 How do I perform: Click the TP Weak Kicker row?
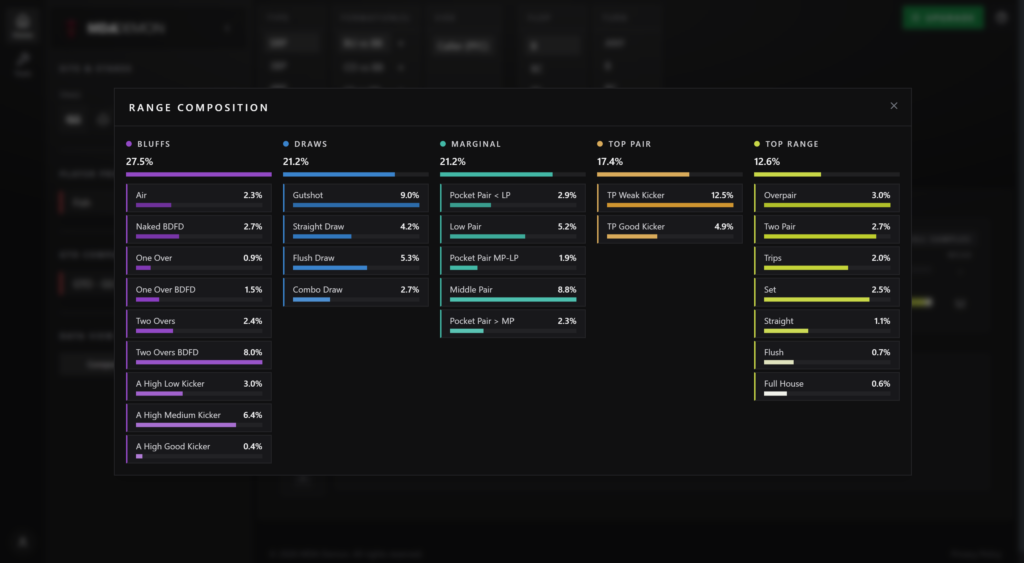point(670,198)
